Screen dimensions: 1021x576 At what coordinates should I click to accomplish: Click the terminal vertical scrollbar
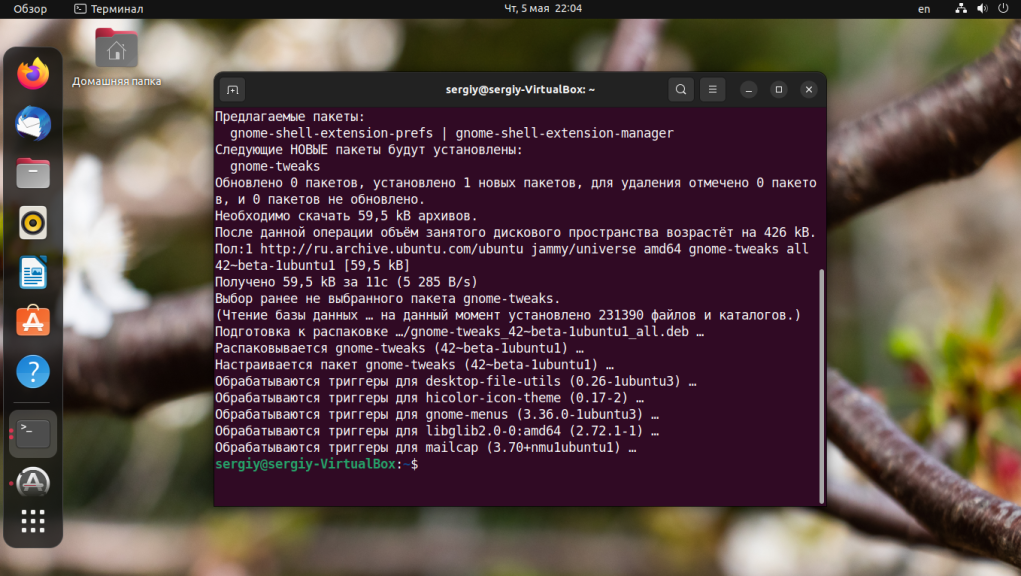click(821, 385)
